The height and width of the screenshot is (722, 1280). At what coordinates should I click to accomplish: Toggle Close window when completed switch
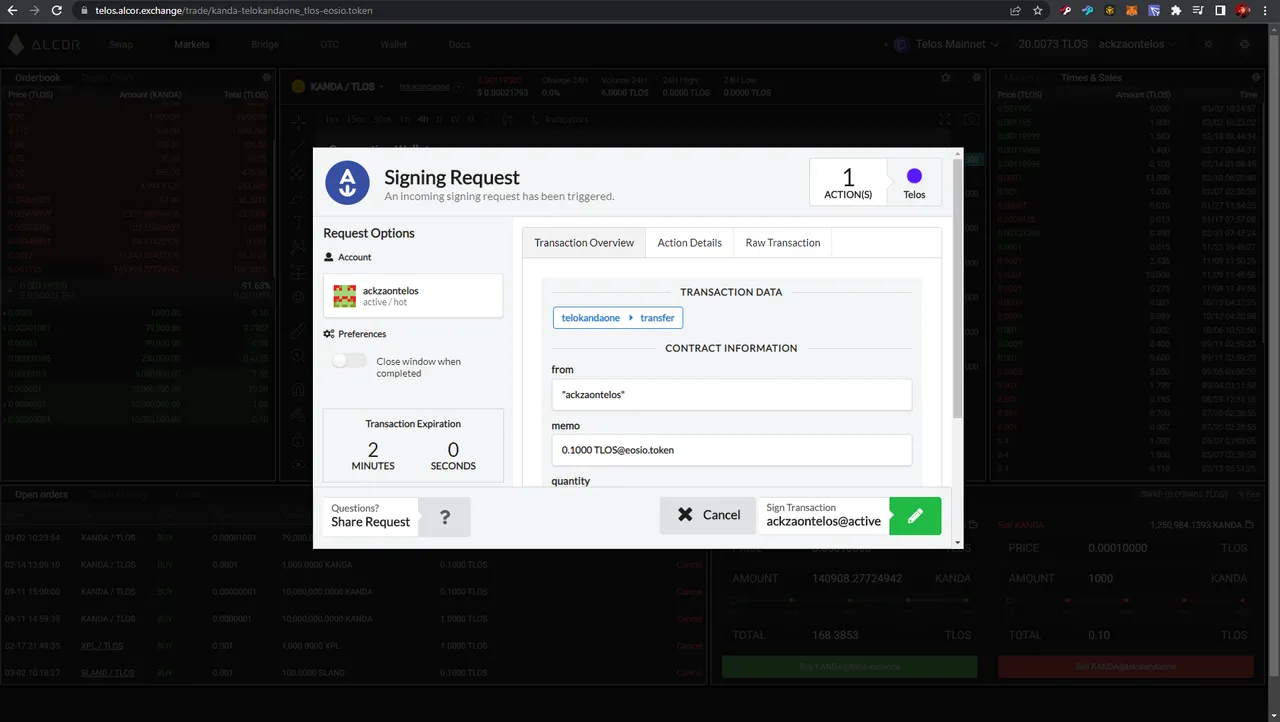coord(349,361)
